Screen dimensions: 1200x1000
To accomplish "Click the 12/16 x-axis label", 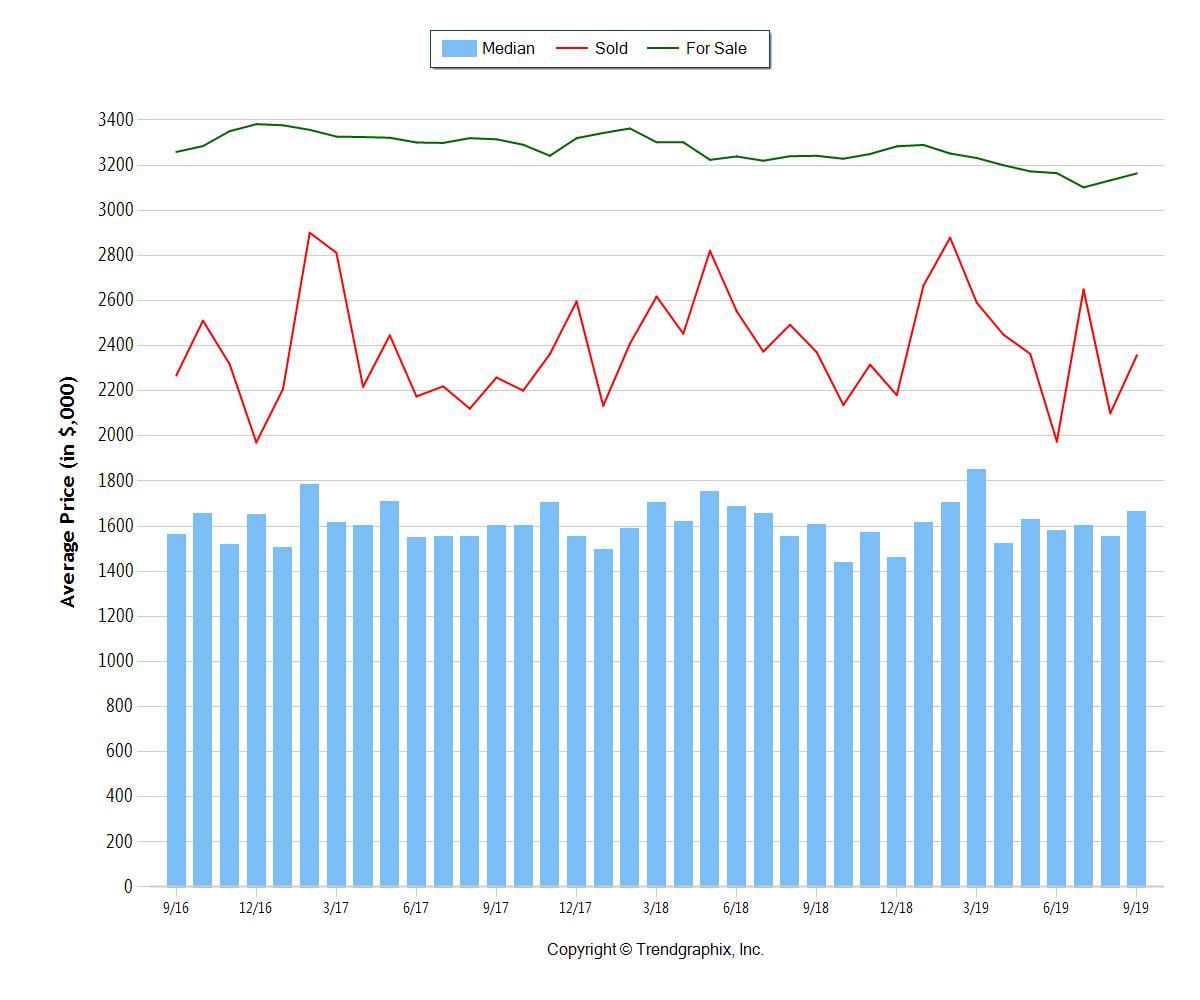I will click(x=256, y=907).
